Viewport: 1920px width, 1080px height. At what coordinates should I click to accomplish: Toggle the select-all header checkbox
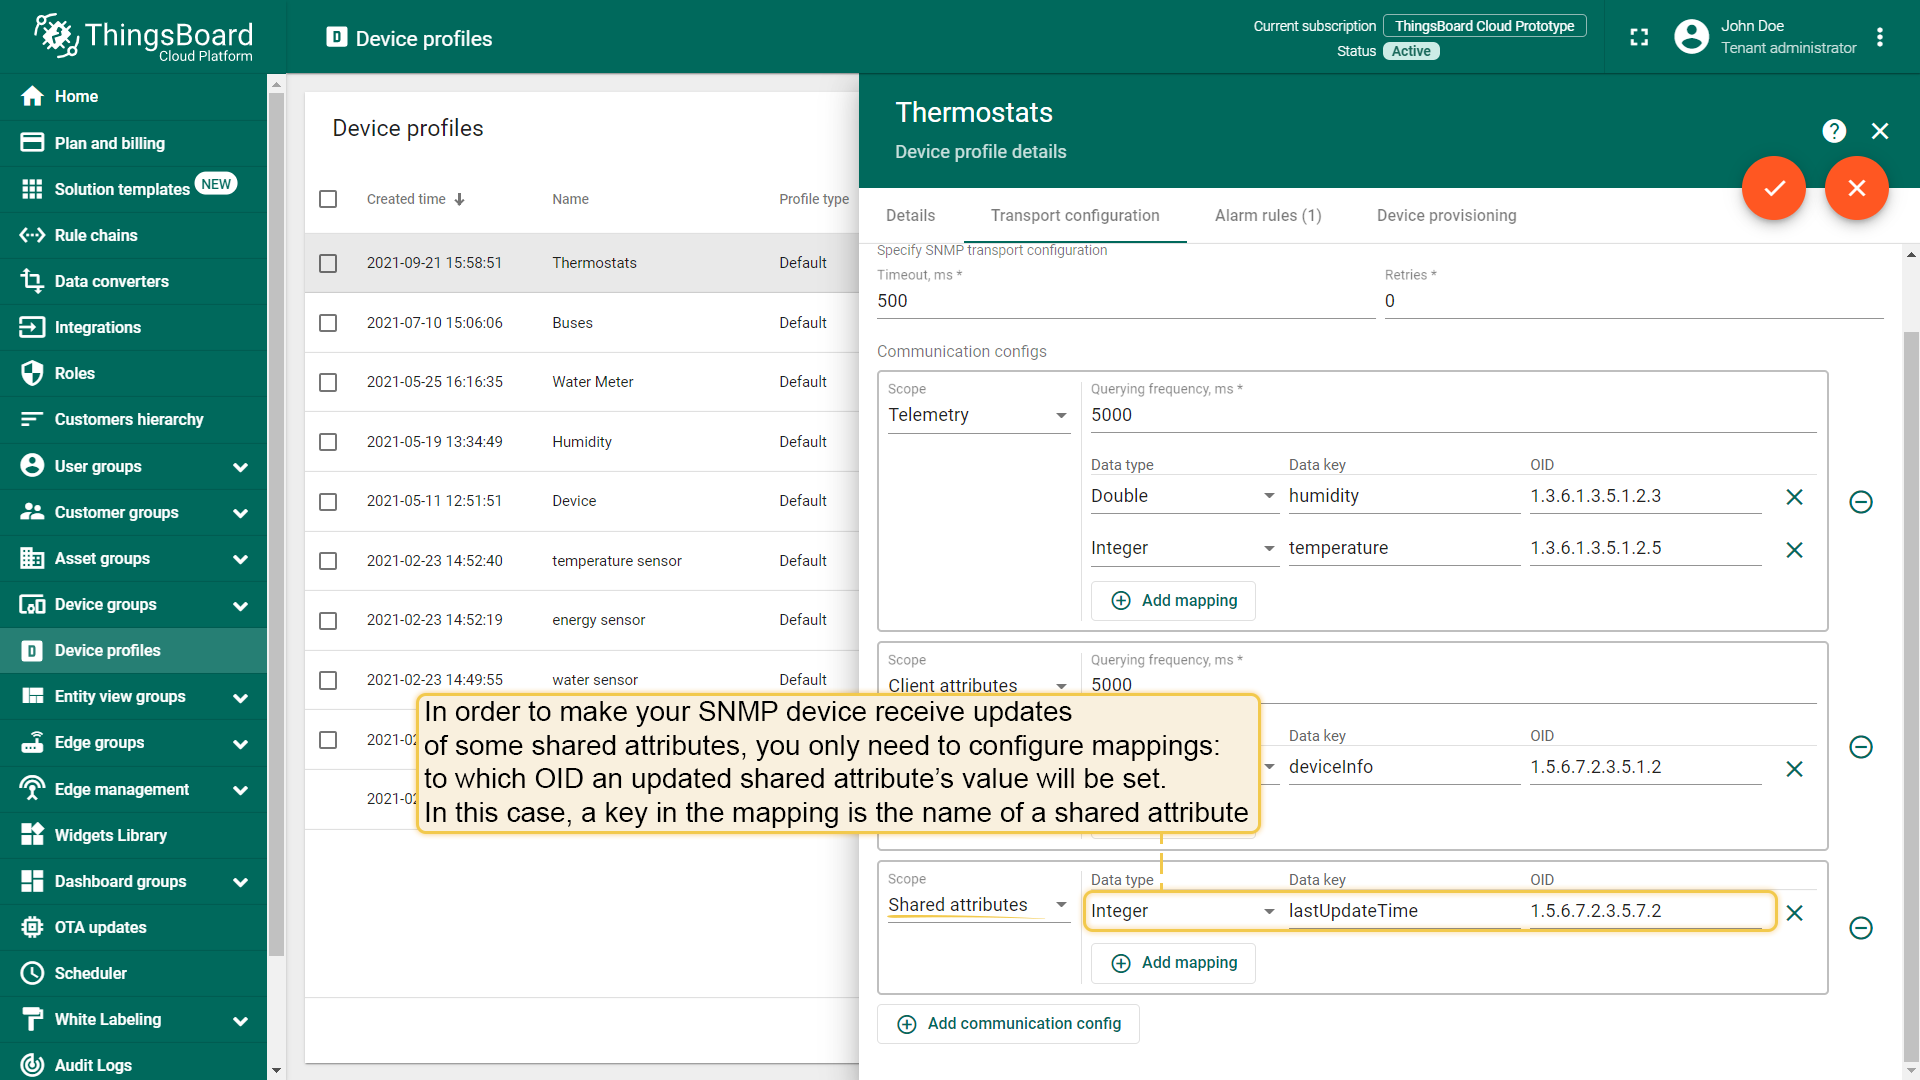(328, 199)
